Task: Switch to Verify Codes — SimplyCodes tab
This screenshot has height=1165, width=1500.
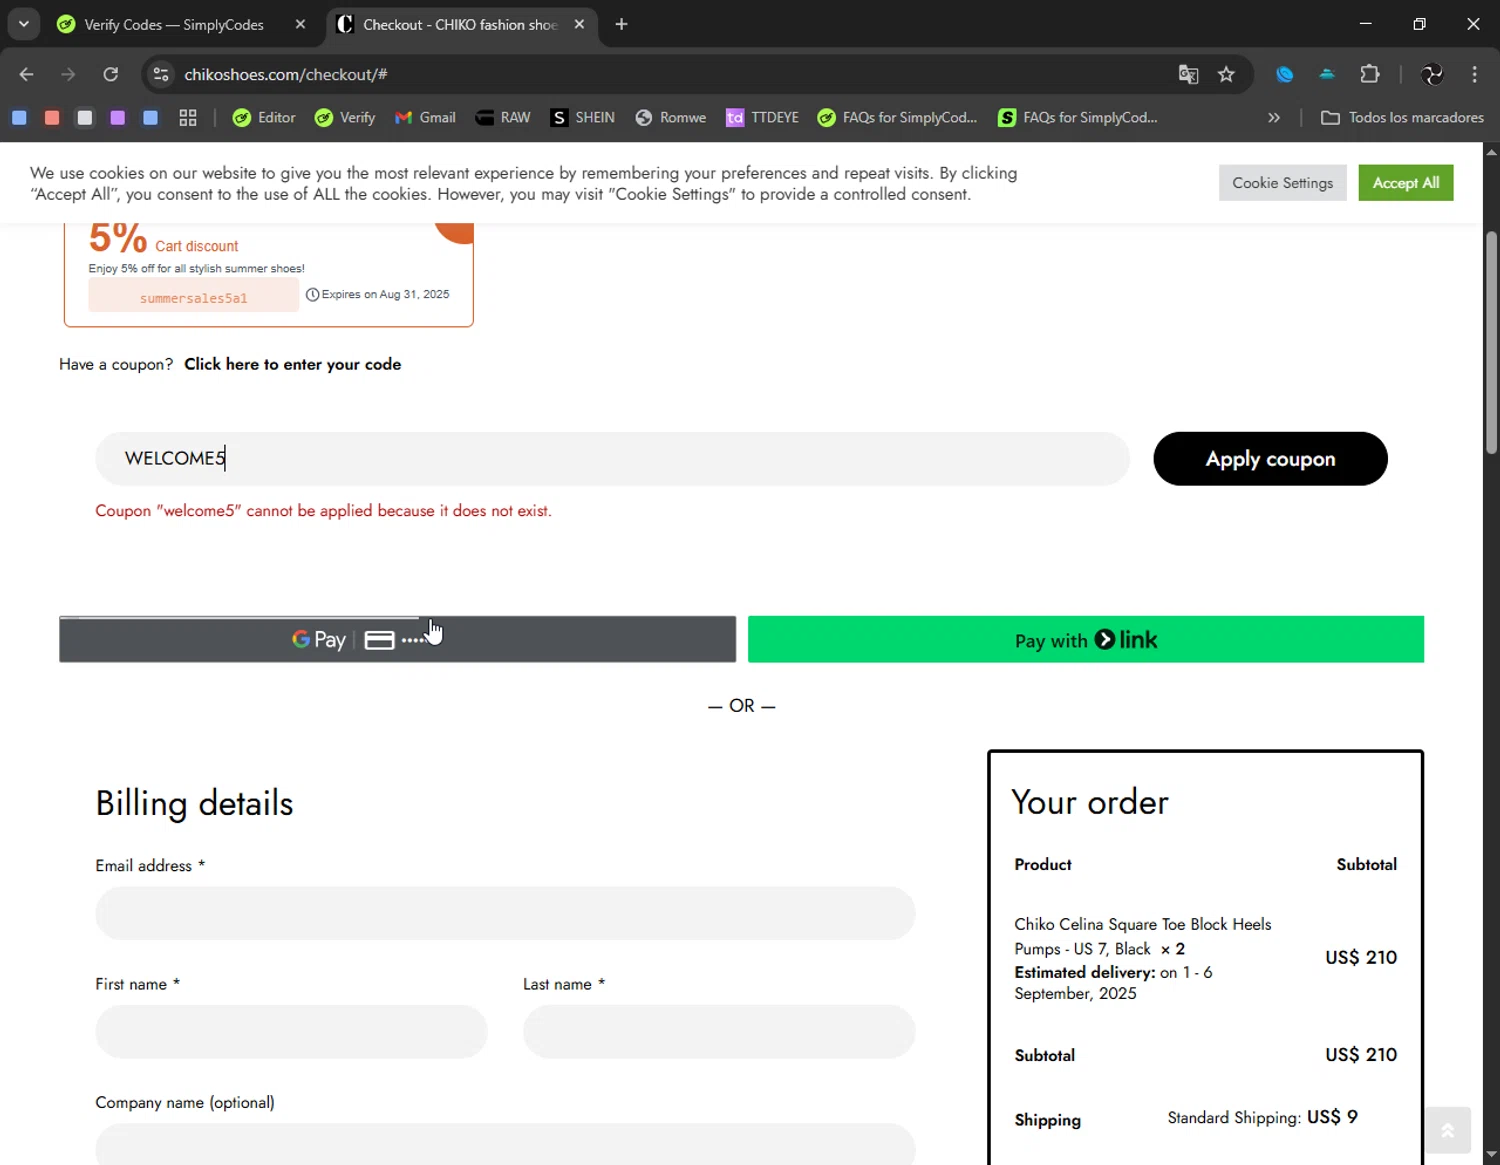Action: [173, 24]
